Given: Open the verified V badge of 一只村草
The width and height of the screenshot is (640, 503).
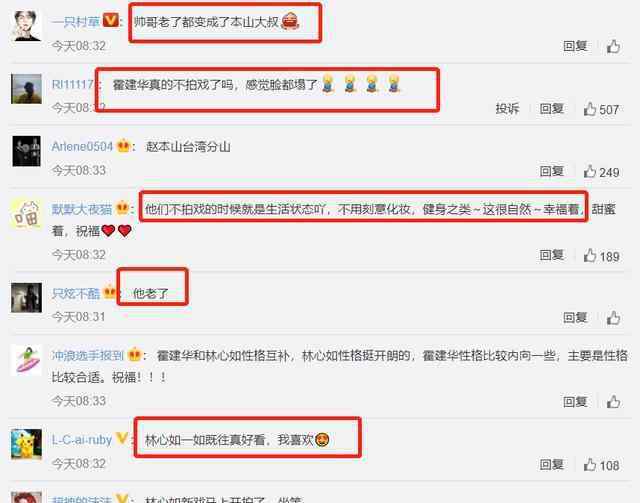Looking at the screenshot, I should coord(111,20).
